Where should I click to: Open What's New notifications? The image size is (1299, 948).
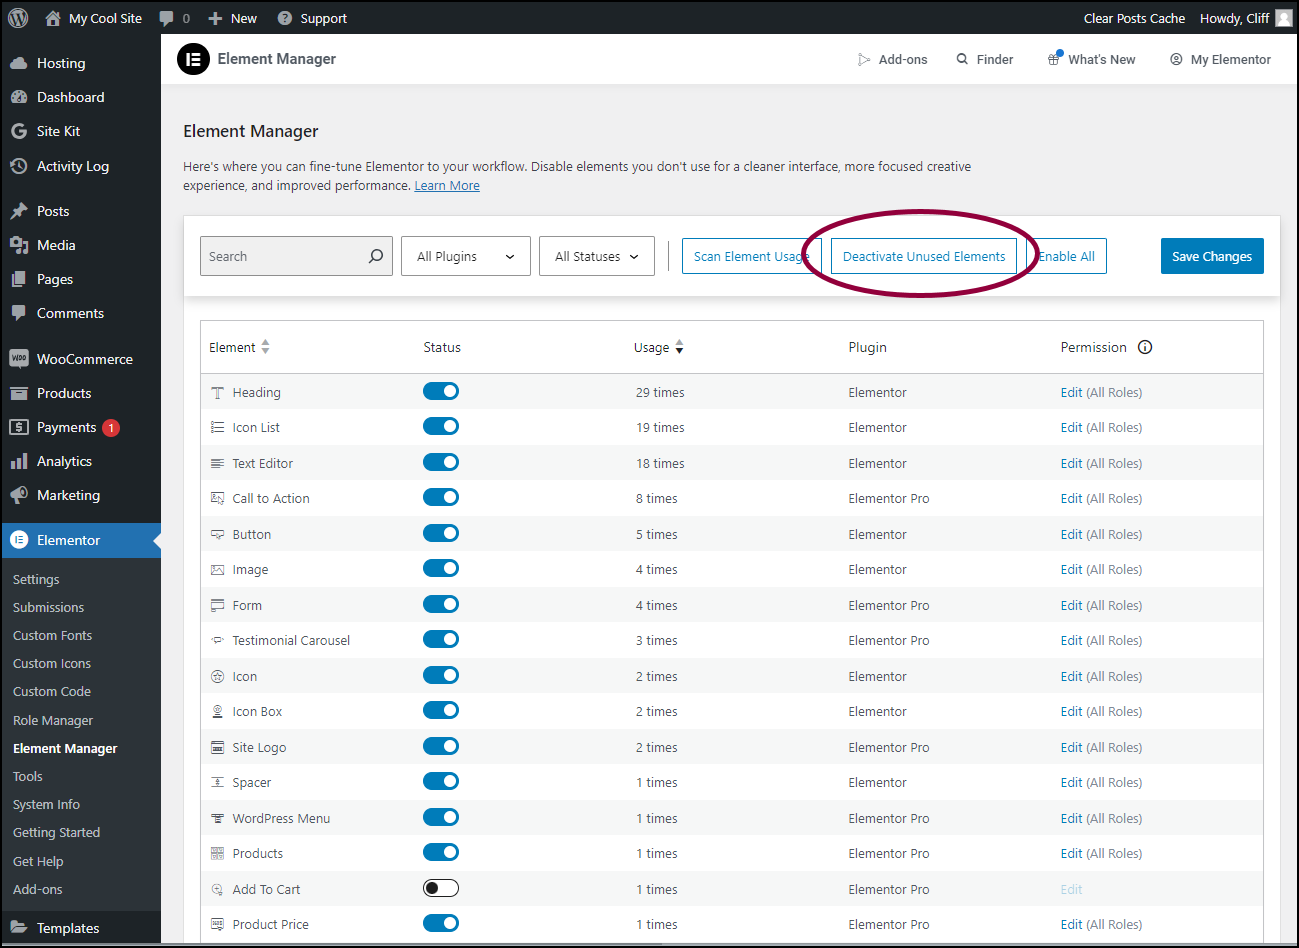point(1091,60)
